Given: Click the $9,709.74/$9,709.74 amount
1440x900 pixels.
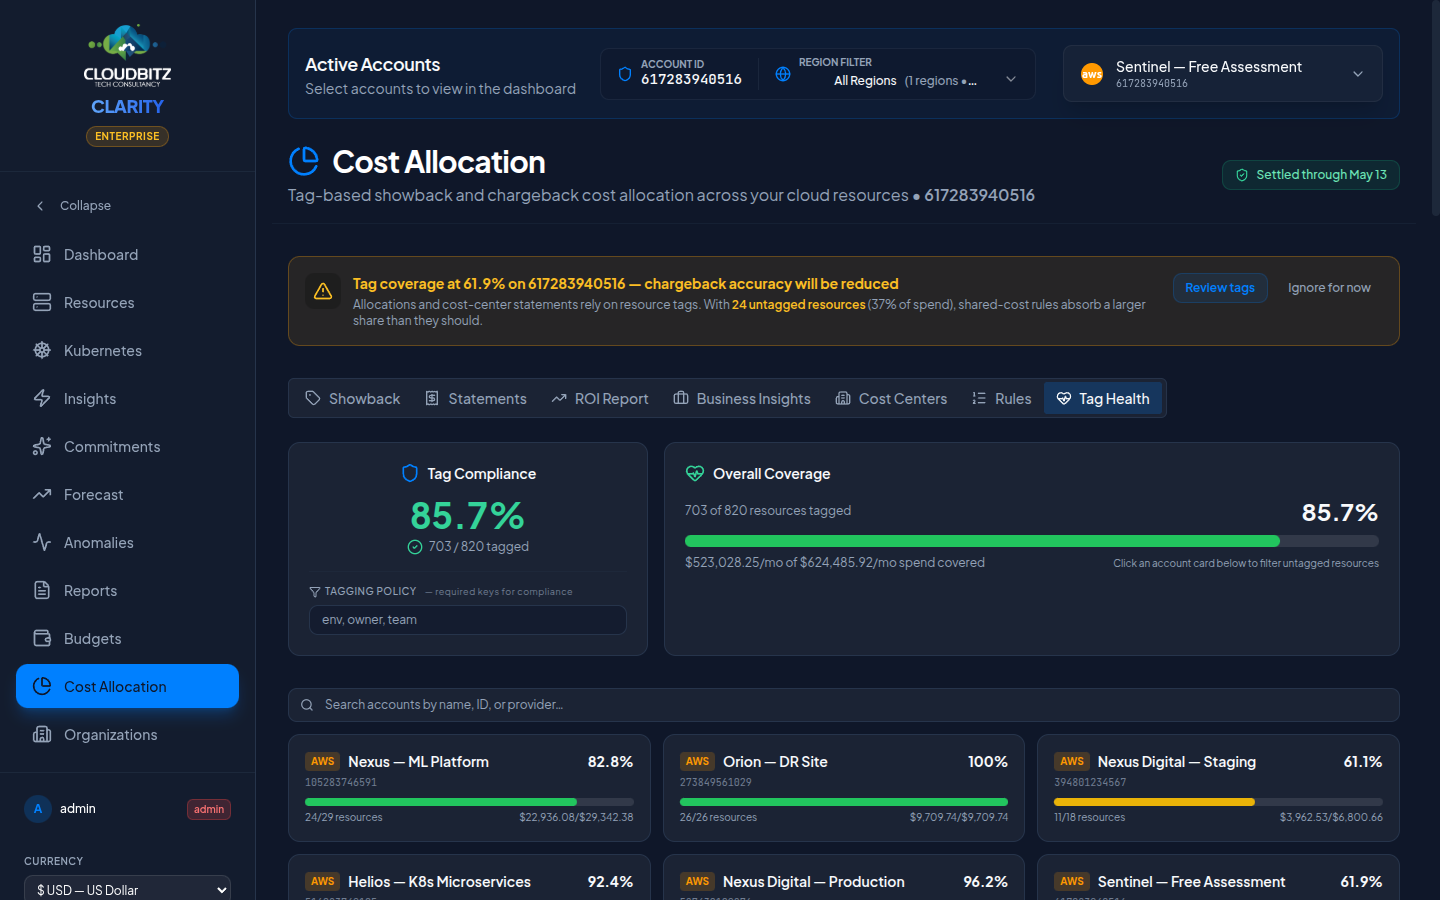Looking at the screenshot, I should (959, 818).
